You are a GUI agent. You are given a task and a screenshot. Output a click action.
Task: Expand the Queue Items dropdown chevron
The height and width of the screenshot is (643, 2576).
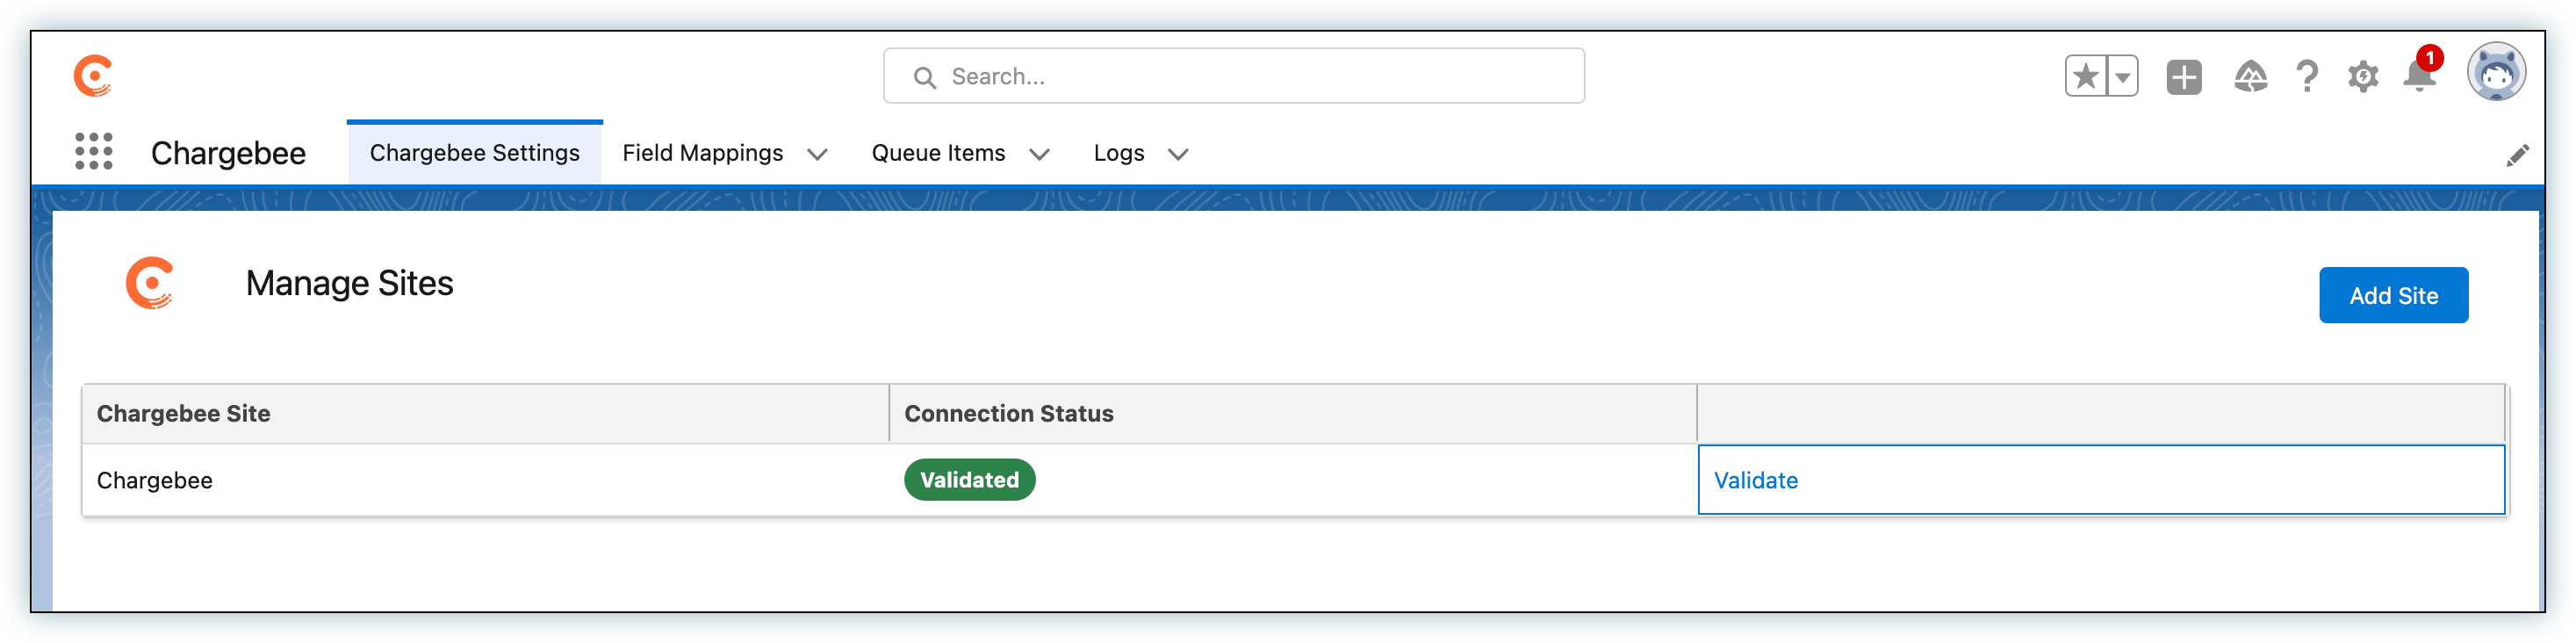tap(1041, 155)
